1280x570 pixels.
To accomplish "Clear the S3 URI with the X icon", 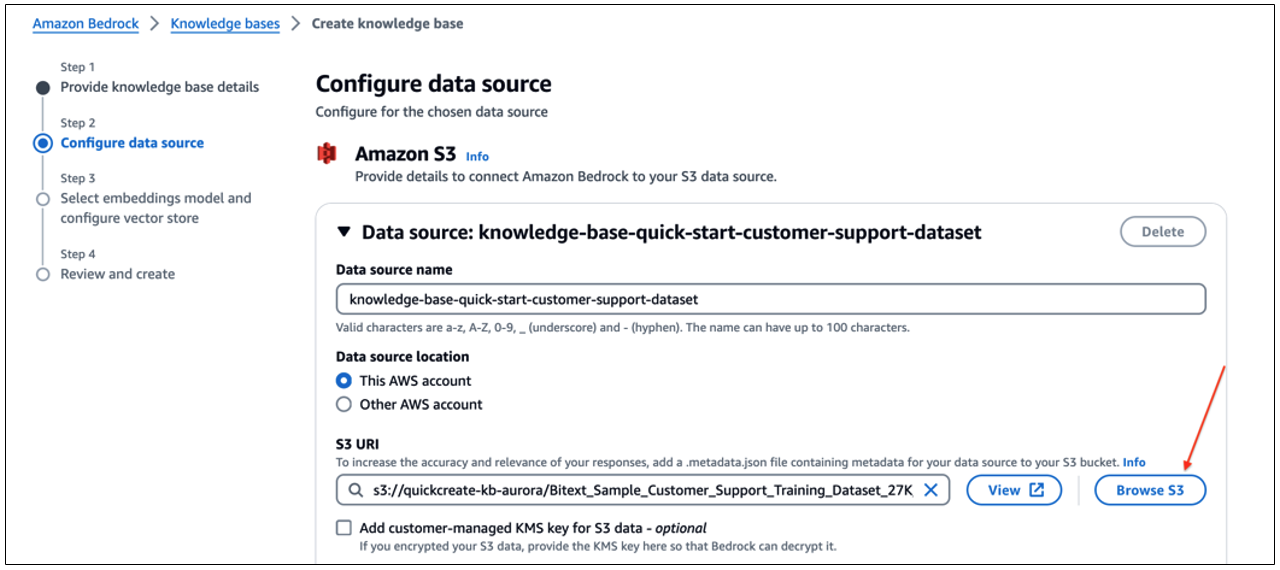I will tap(930, 490).
